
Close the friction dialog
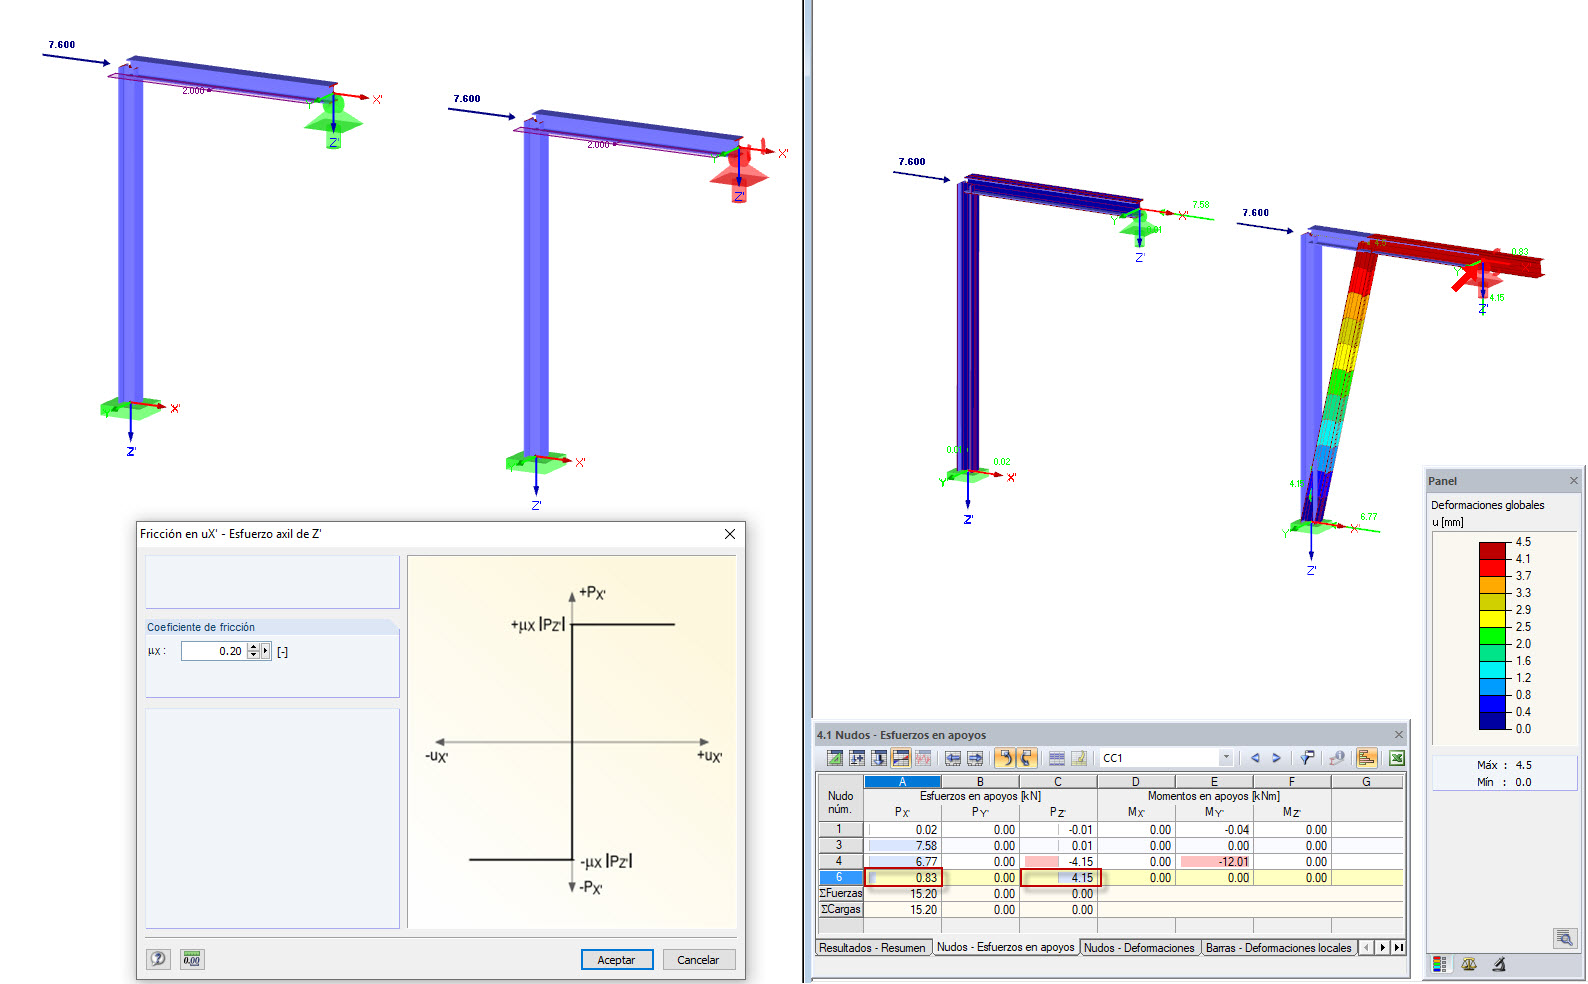[x=729, y=534]
